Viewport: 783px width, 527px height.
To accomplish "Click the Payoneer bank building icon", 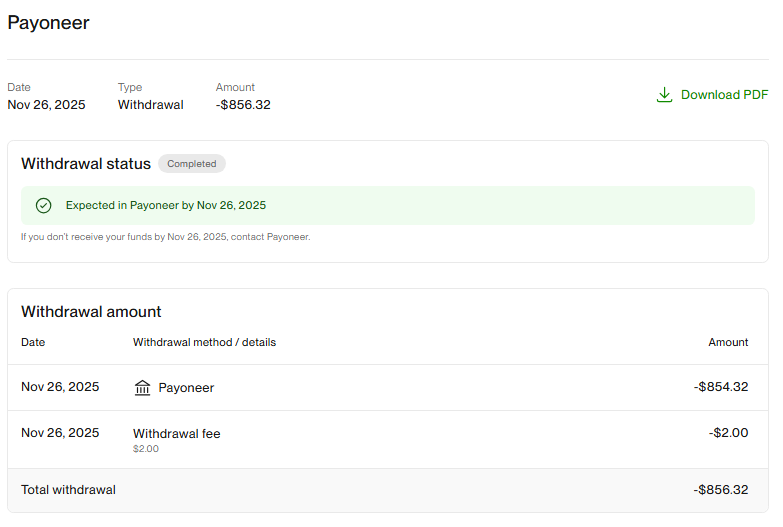I will (143, 387).
